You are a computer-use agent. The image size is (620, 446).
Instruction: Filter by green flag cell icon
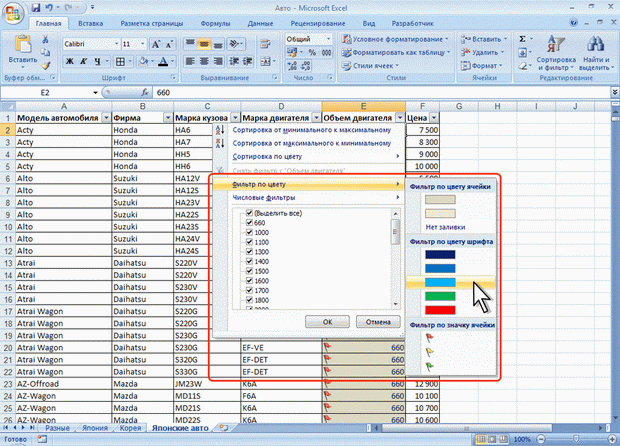click(429, 367)
